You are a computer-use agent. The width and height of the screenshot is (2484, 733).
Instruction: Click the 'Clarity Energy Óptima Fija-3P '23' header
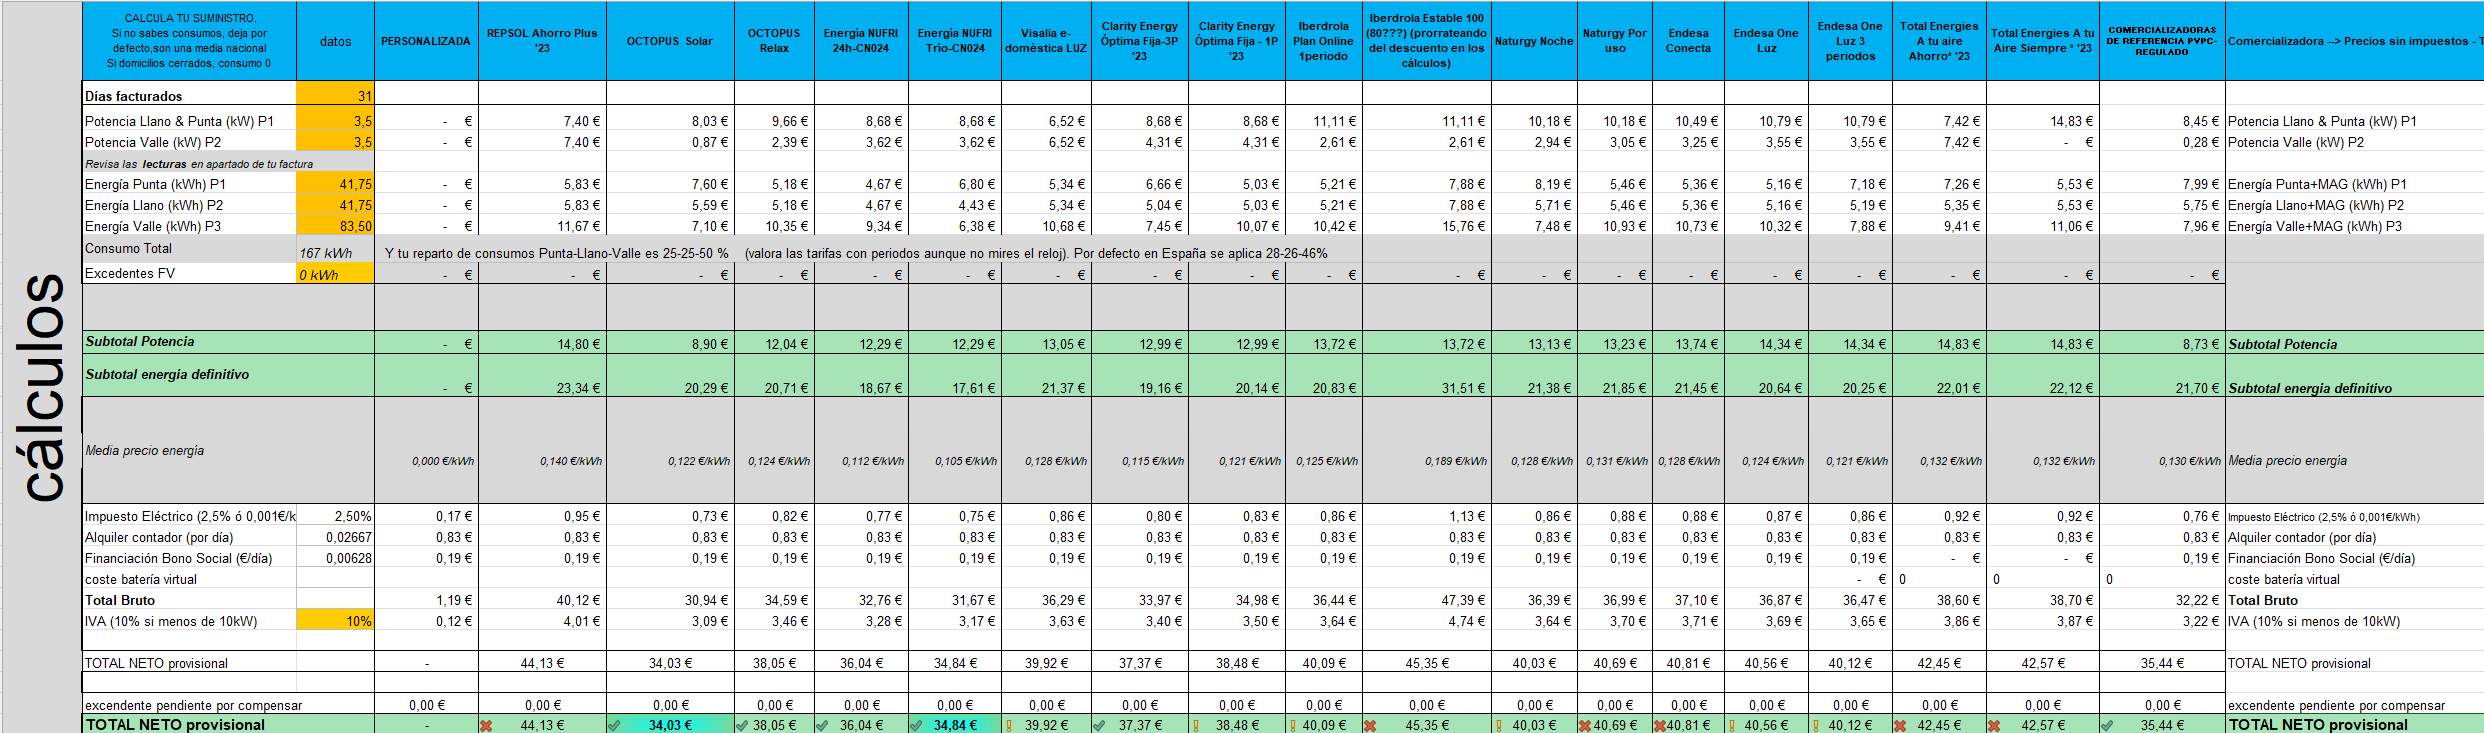tap(1140, 41)
